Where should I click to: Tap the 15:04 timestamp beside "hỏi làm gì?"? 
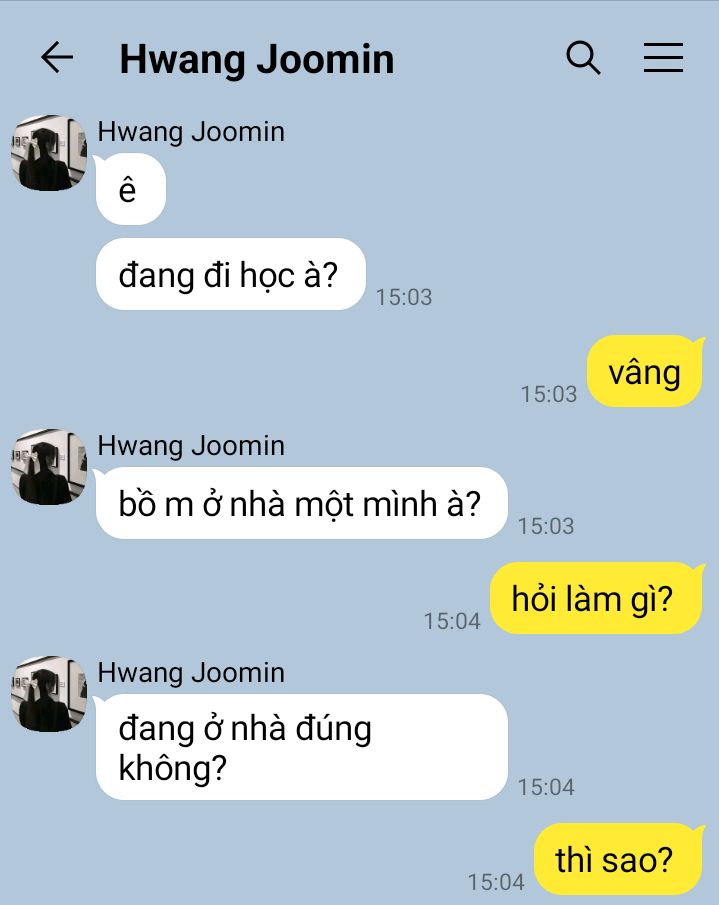(452, 621)
